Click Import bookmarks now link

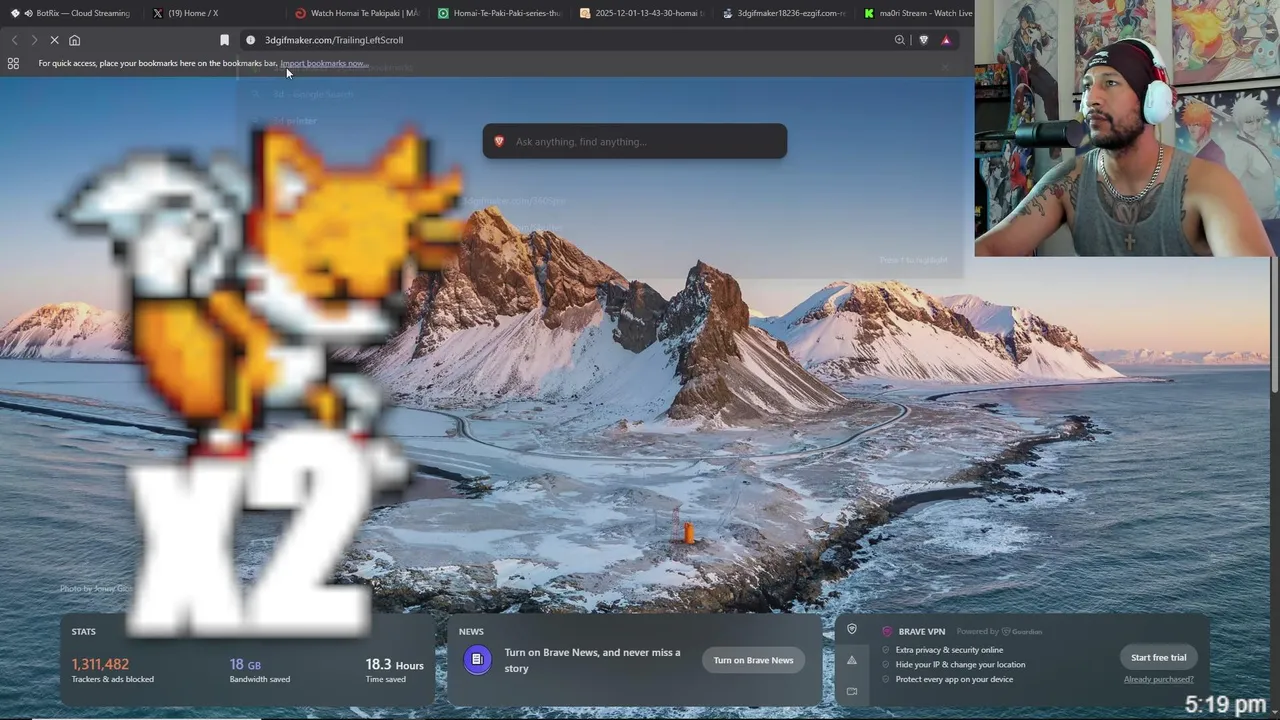coord(324,63)
